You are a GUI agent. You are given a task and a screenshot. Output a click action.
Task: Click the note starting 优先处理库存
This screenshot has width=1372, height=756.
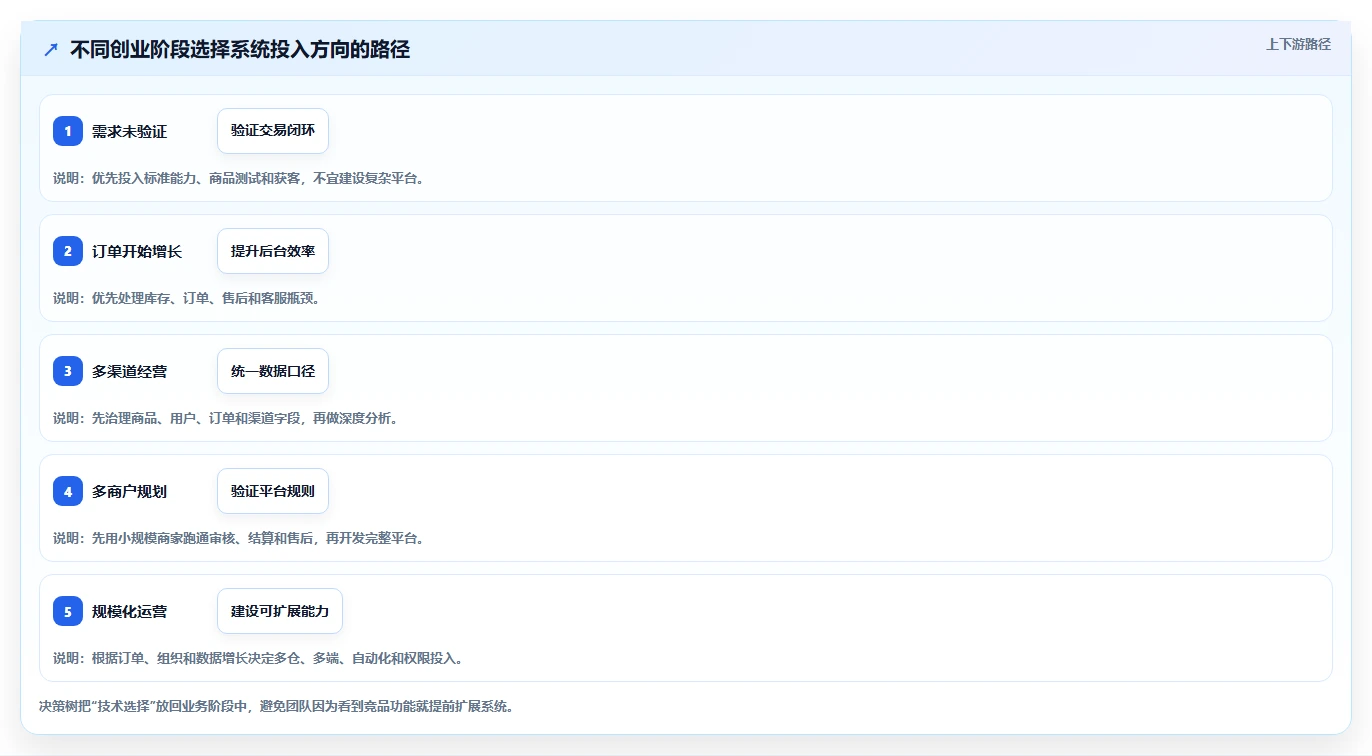point(186,298)
